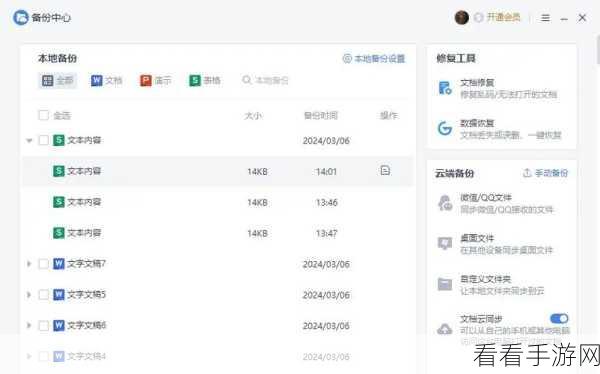600x374 pixels.
Task: Click the vertical scrollbar at right edge
Action: tap(598, 50)
